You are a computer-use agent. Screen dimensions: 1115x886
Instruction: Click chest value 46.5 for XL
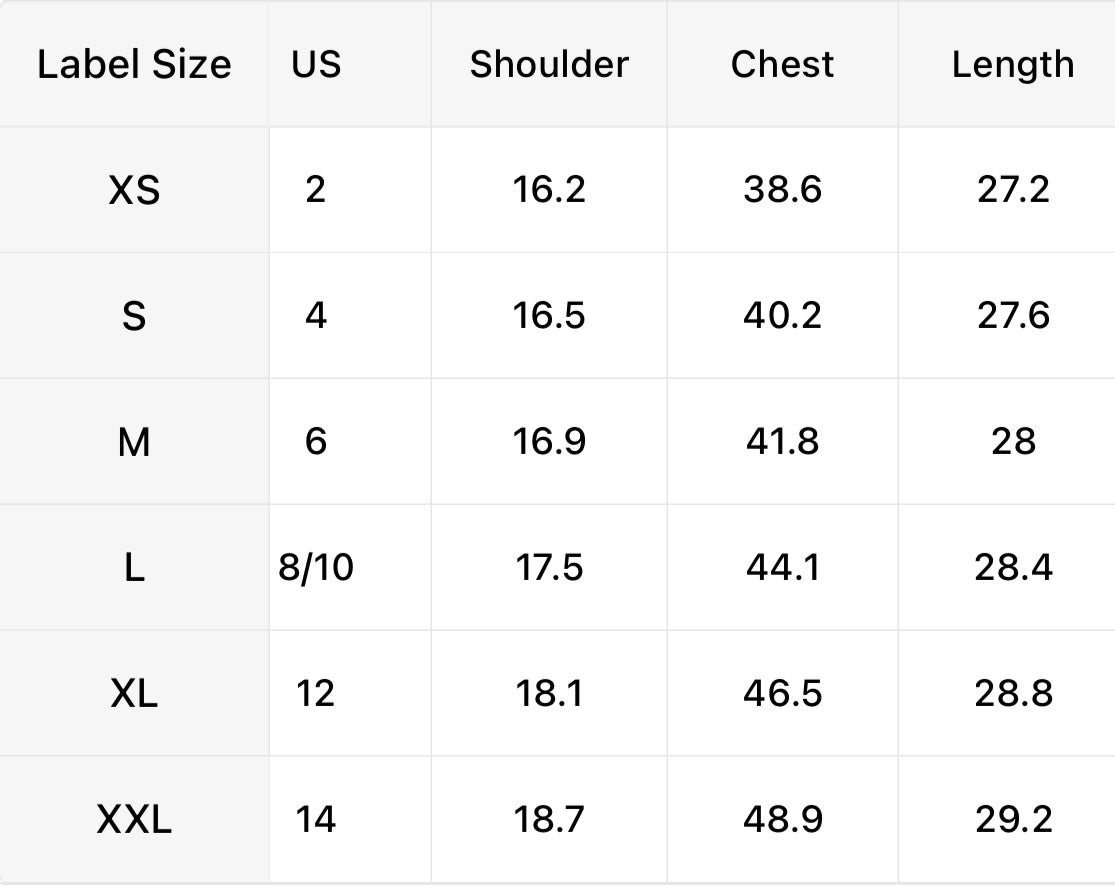pyautogui.click(x=782, y=694)
